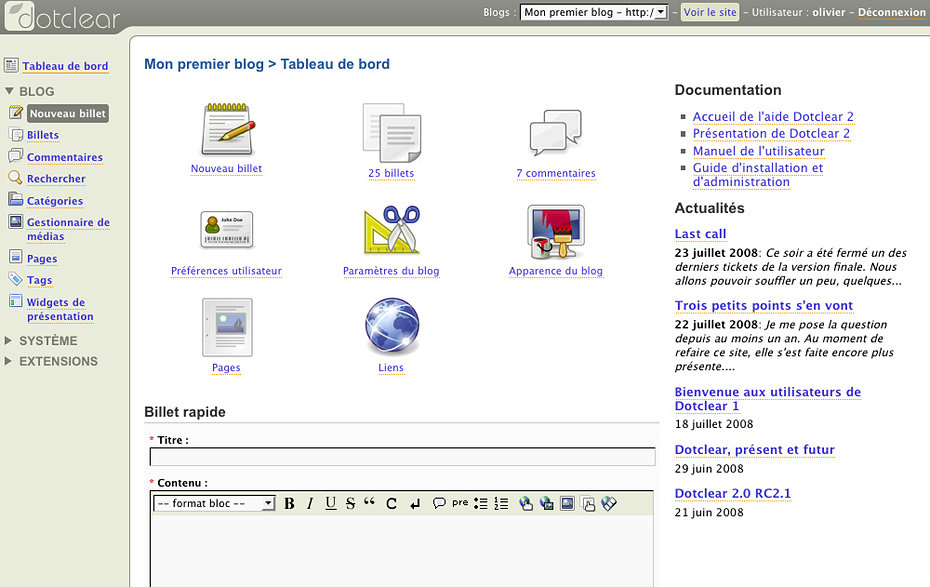This screenshot has height=587, width=930.
Task: Toggle bold formatting in editor toolbar
Action: [289, 504]
